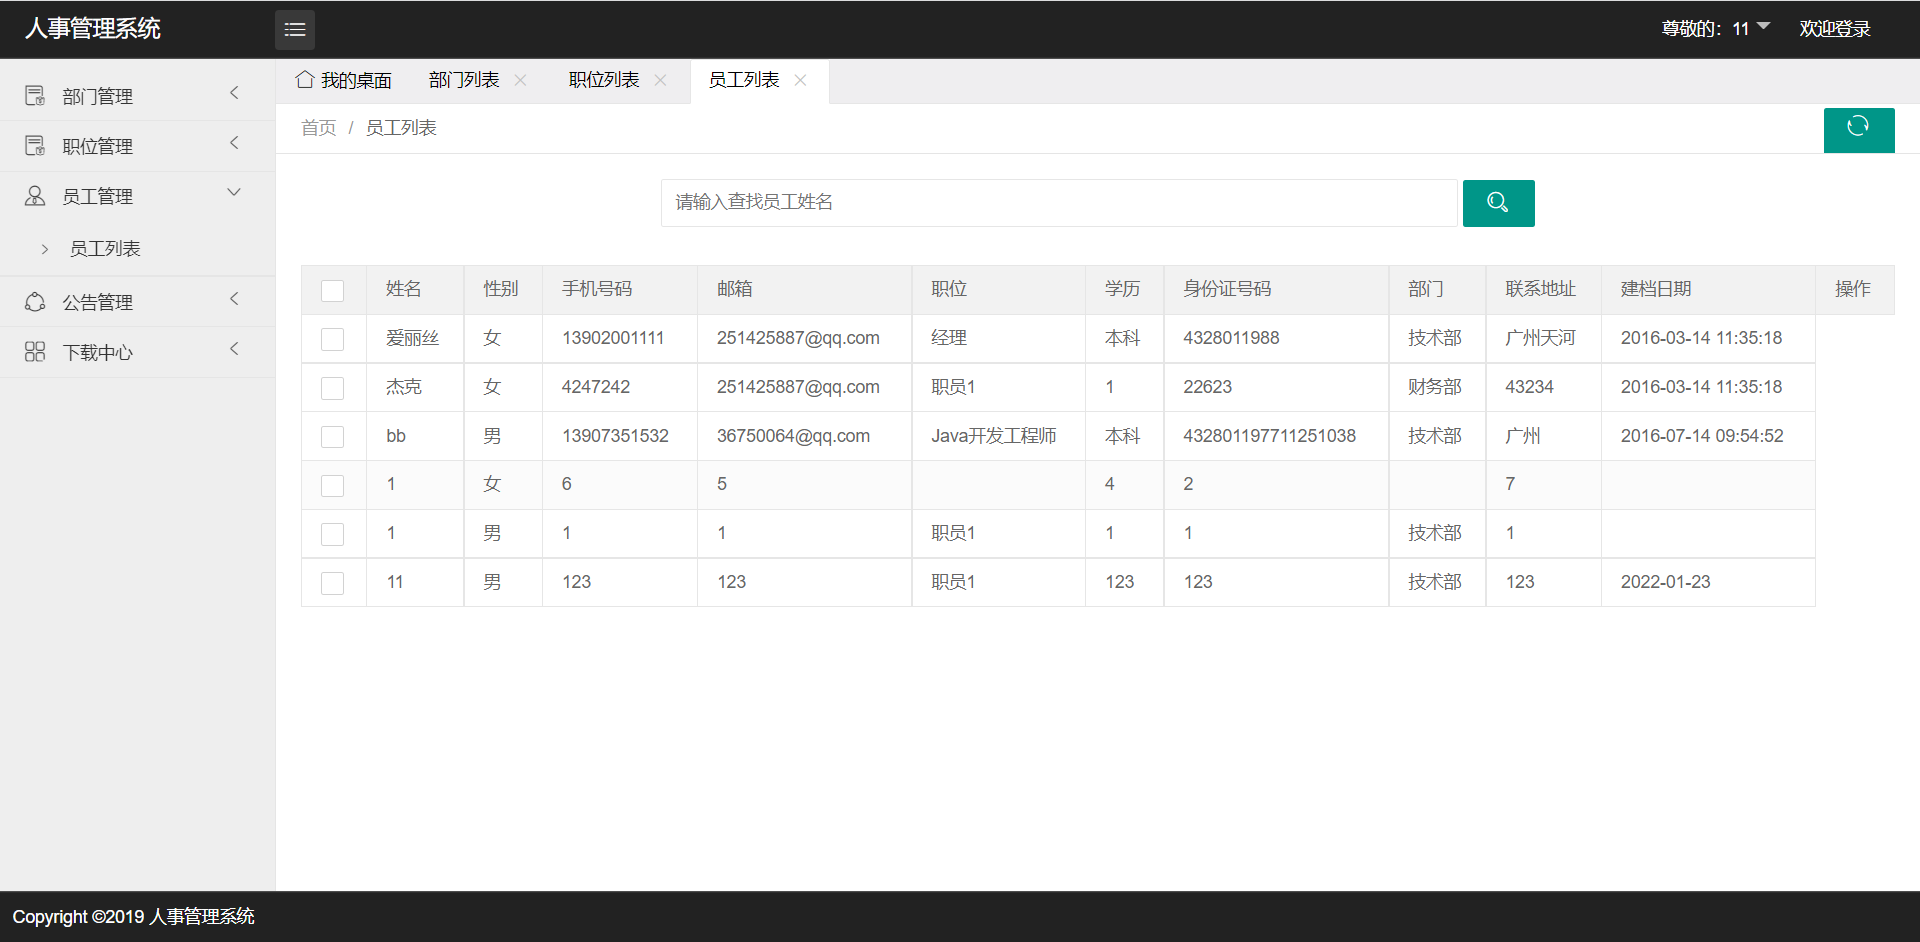Click the home icon on 我的桌面 tab
The height and width of the screenshot is (942, 1920).
[x=305, y=80]
